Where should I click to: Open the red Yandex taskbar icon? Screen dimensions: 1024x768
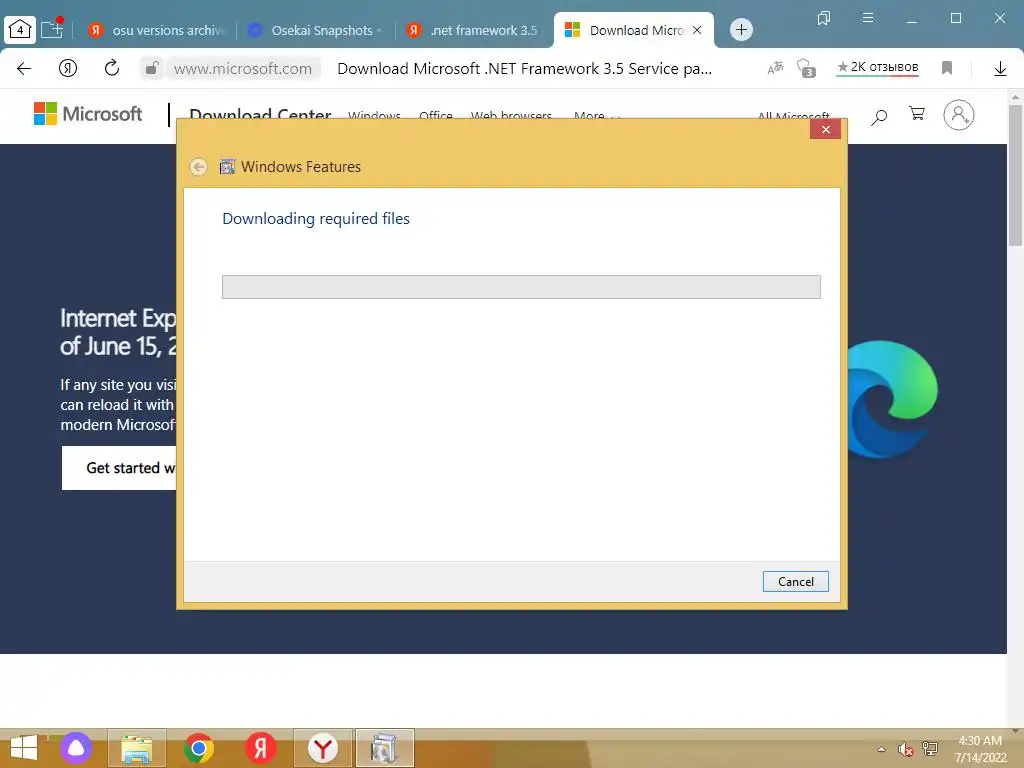(261, 748)
